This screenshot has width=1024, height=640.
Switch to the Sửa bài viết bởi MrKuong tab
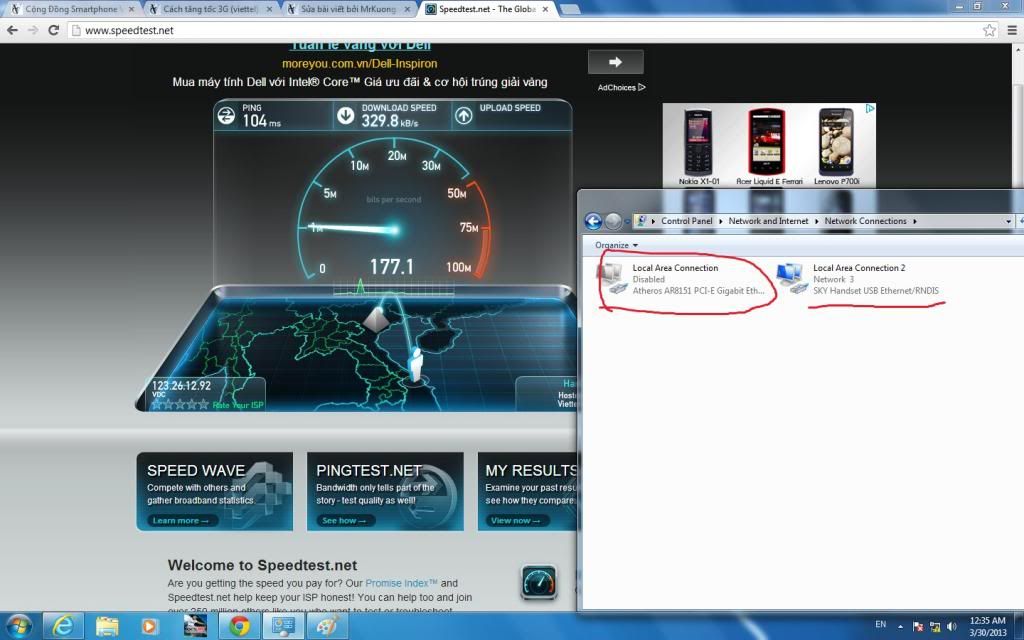coord(347,9)
